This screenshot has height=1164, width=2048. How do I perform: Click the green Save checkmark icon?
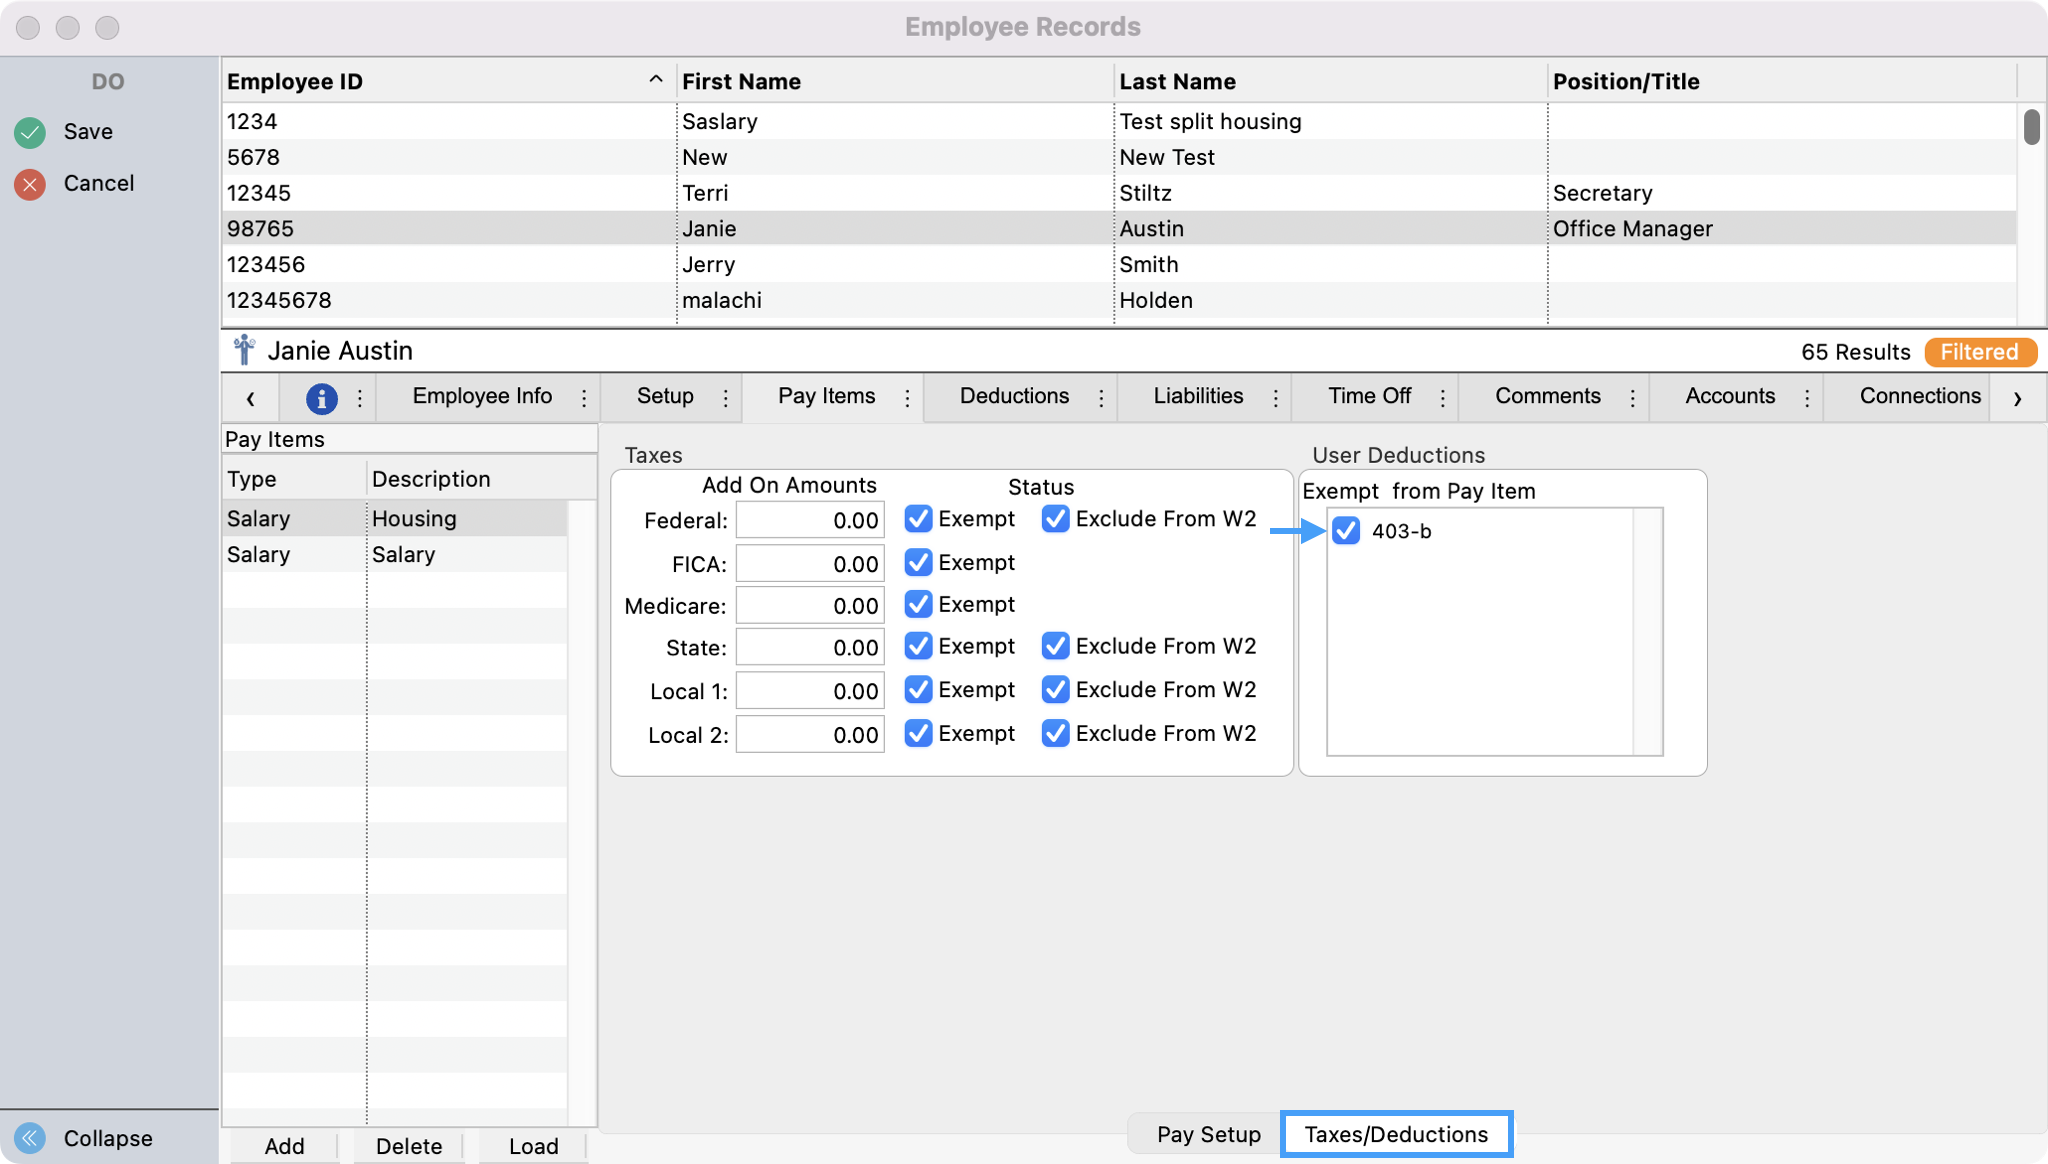(x=30, y=132)
